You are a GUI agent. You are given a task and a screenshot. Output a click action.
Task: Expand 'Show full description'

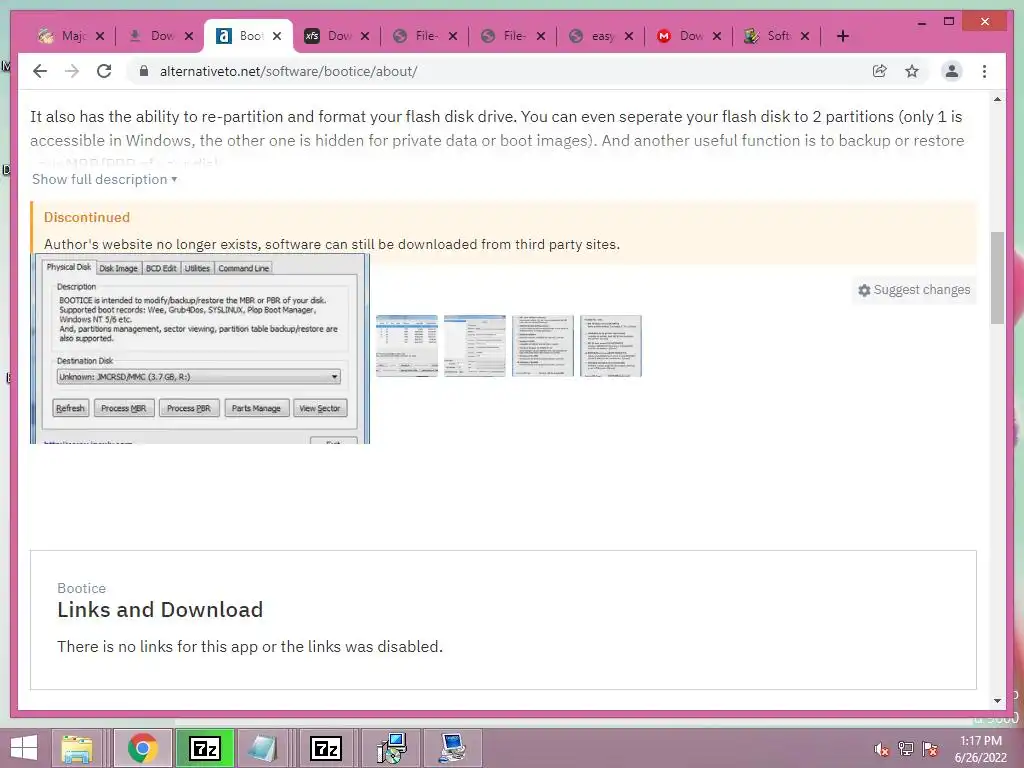click(x=104, y=179)
